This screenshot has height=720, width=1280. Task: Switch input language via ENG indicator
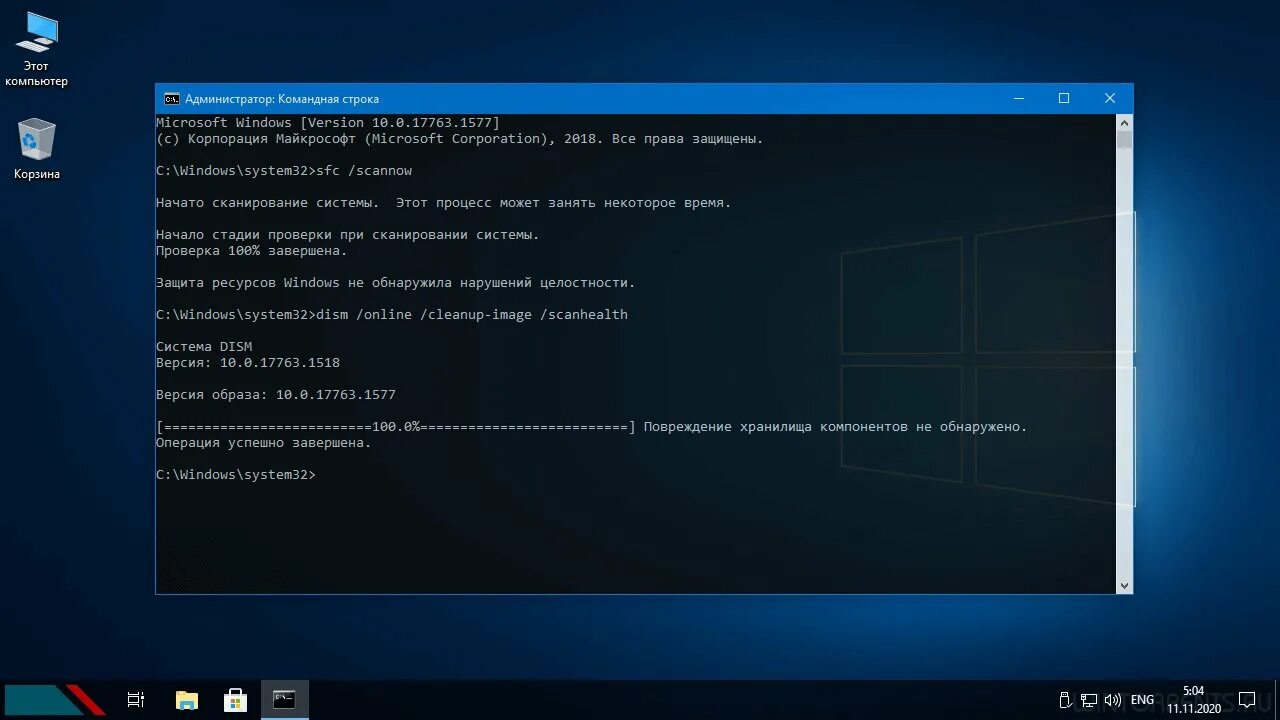click(1142, 700)
